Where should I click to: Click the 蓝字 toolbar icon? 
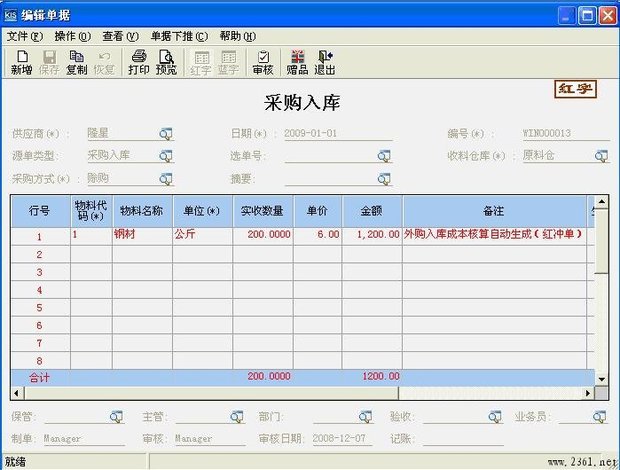(x=228, y=62)
